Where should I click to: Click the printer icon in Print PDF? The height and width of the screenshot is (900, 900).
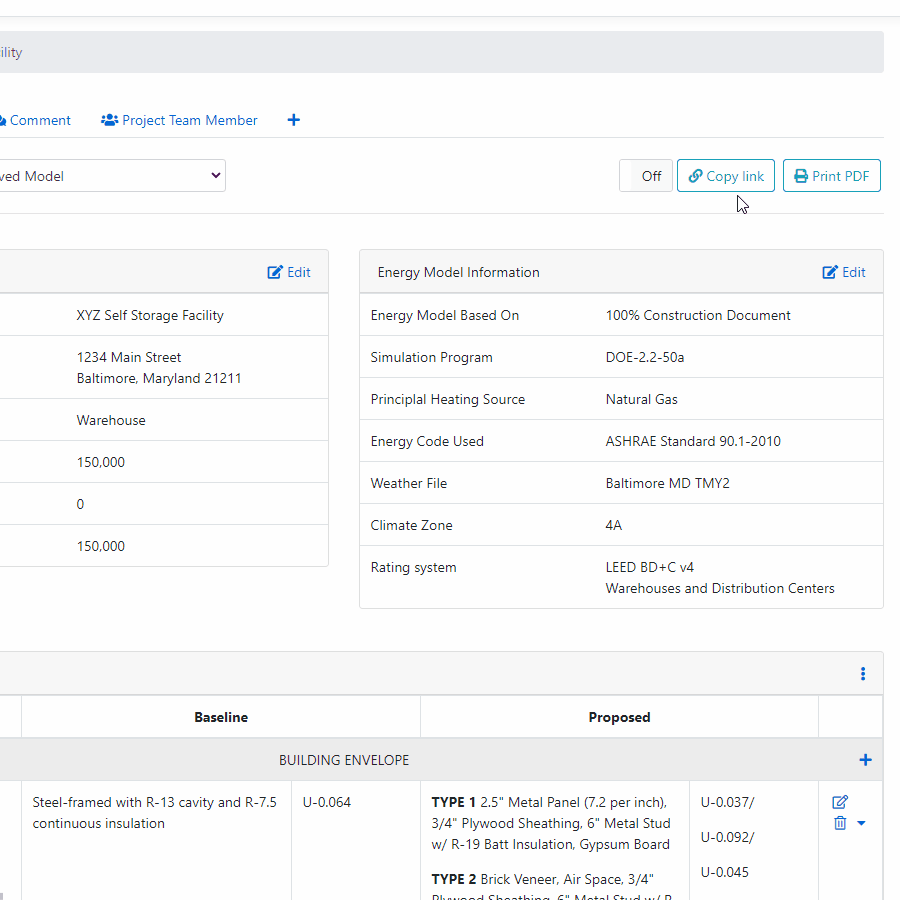pos(801,176)
